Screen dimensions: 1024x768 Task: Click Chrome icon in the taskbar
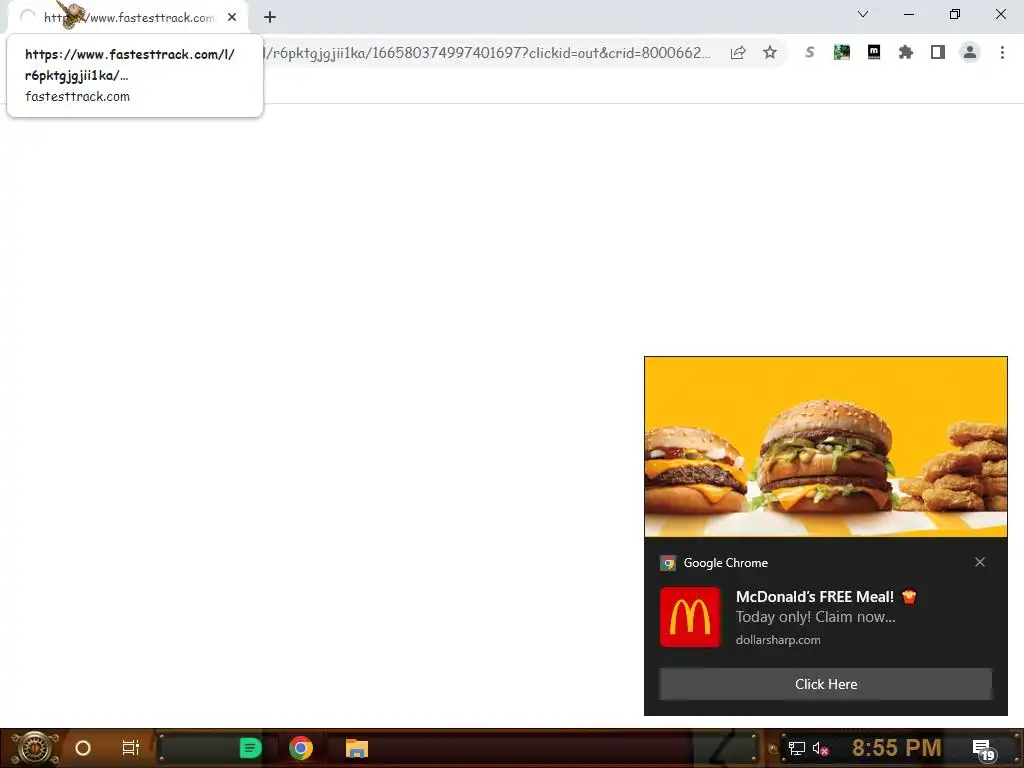click(x=301, y=748)
